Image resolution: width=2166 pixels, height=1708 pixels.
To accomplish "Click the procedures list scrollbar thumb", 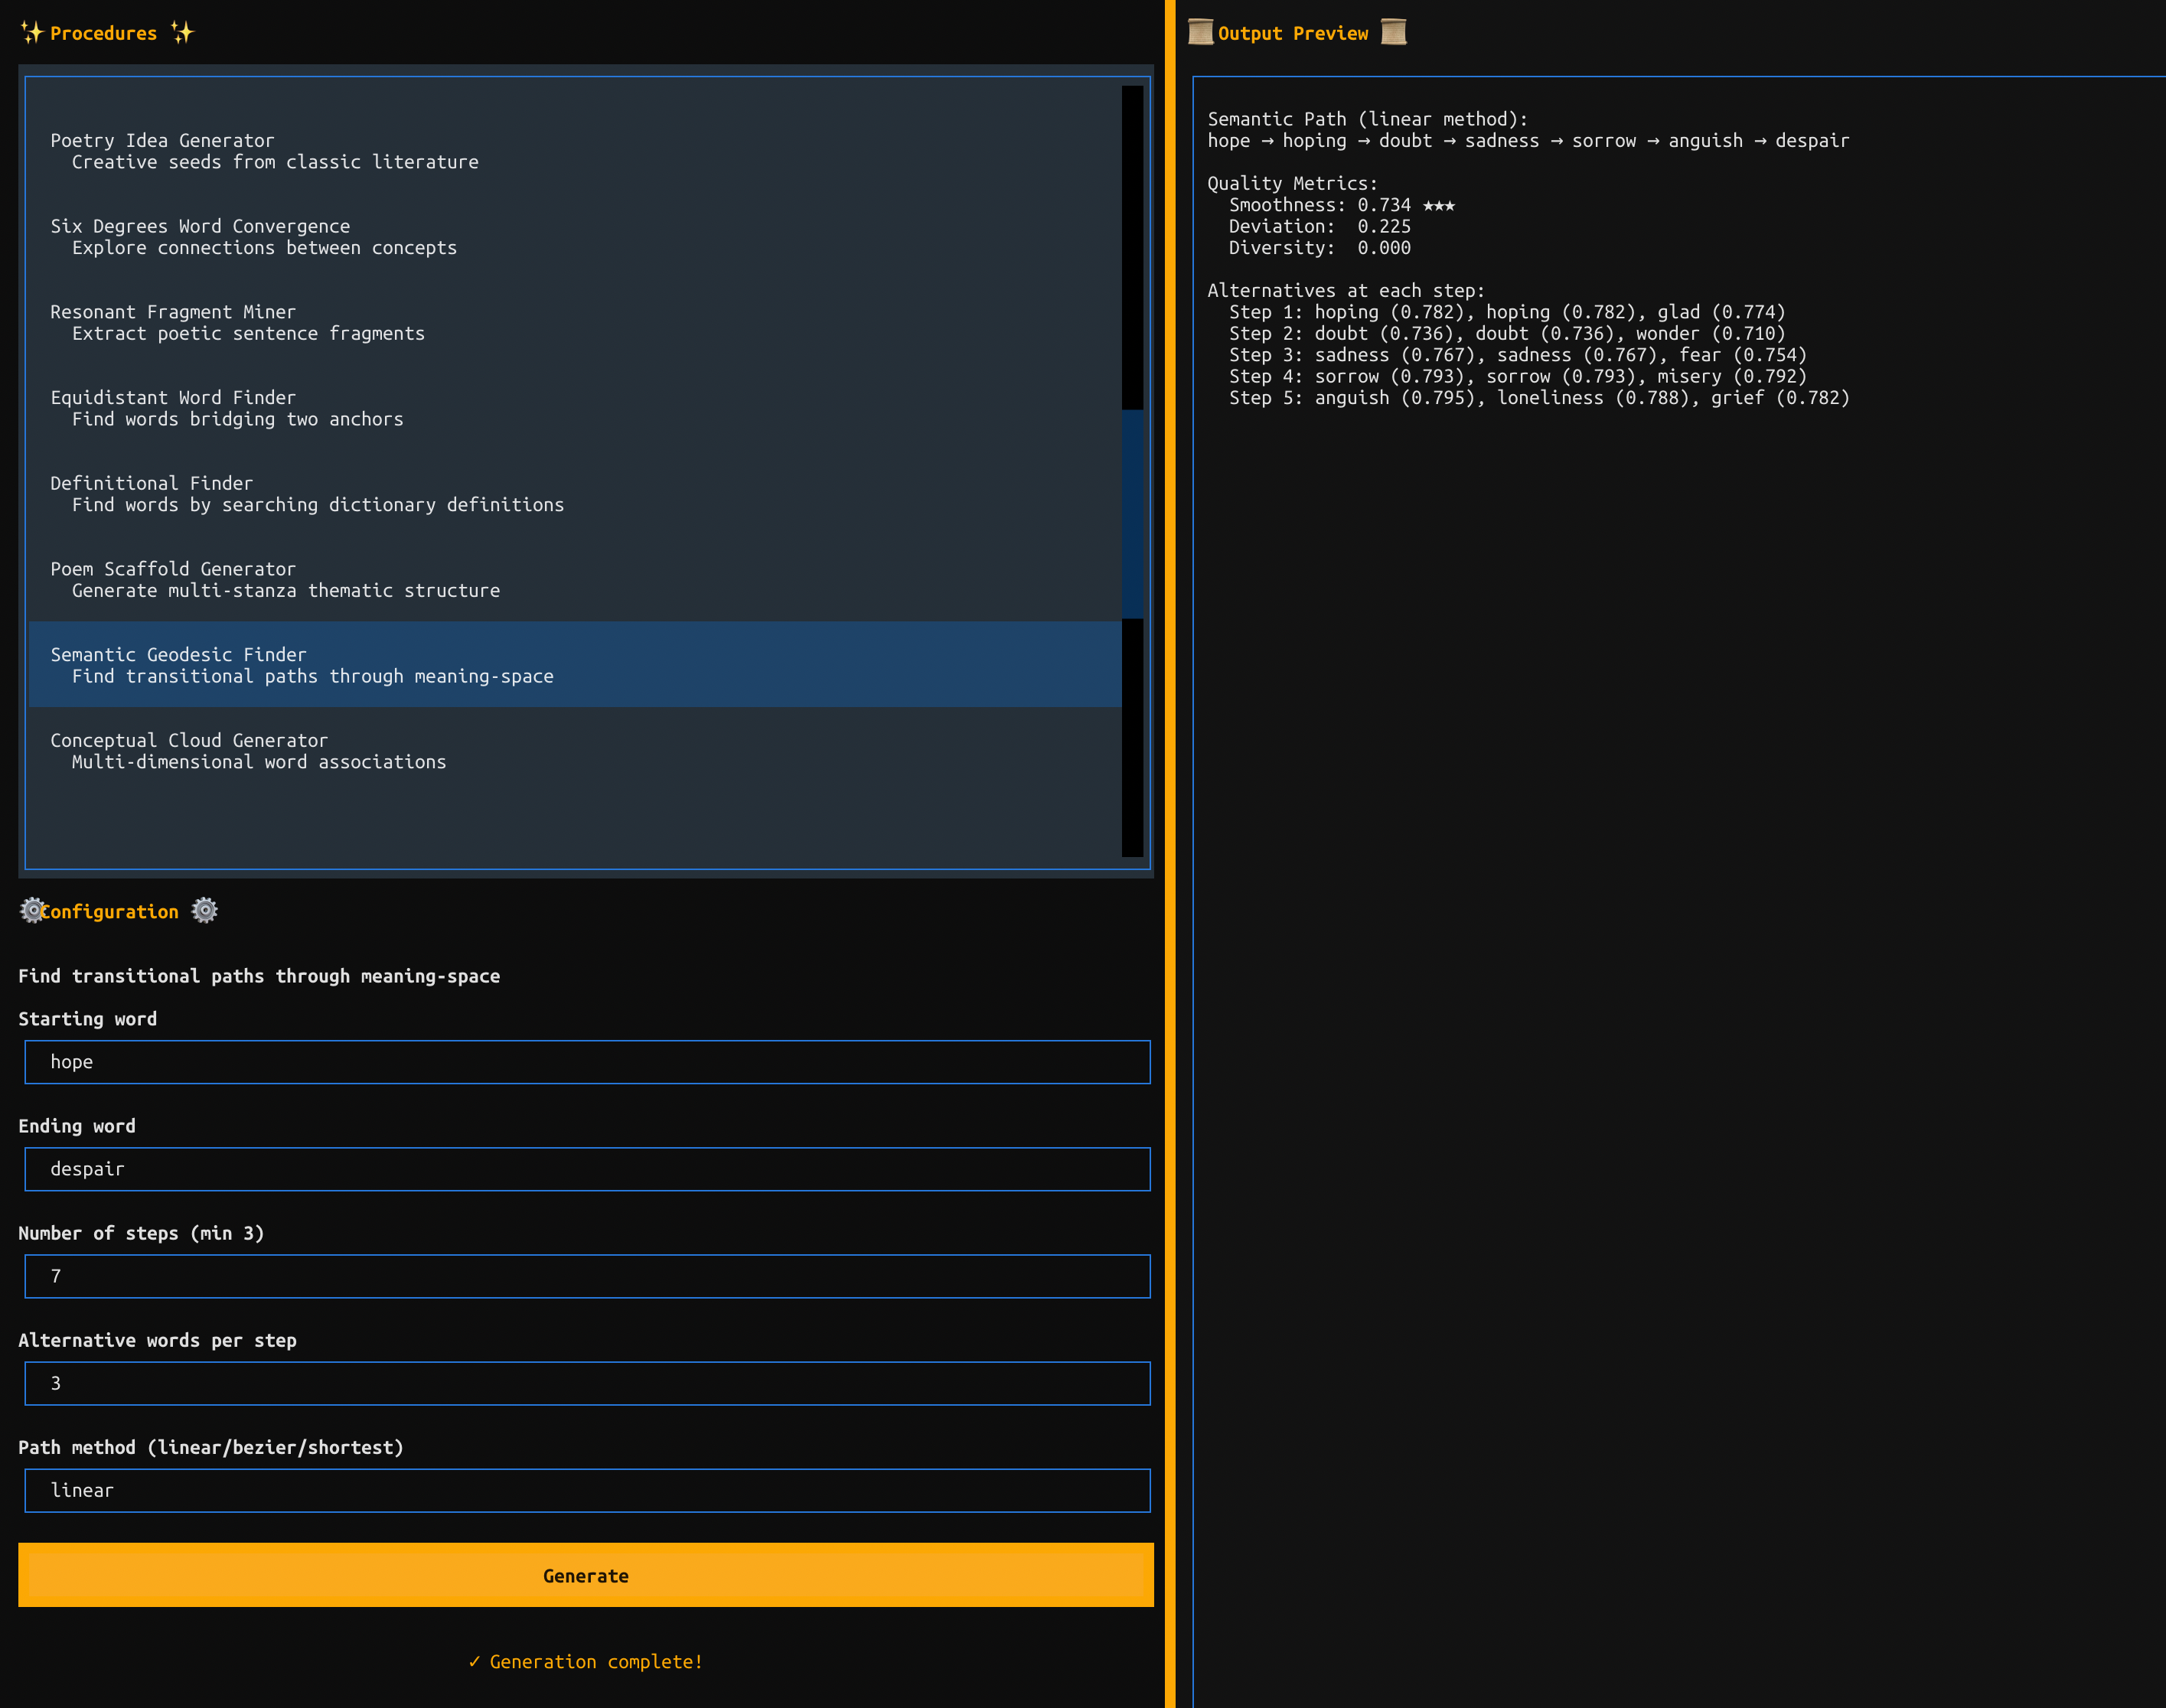I will 1132,514.
